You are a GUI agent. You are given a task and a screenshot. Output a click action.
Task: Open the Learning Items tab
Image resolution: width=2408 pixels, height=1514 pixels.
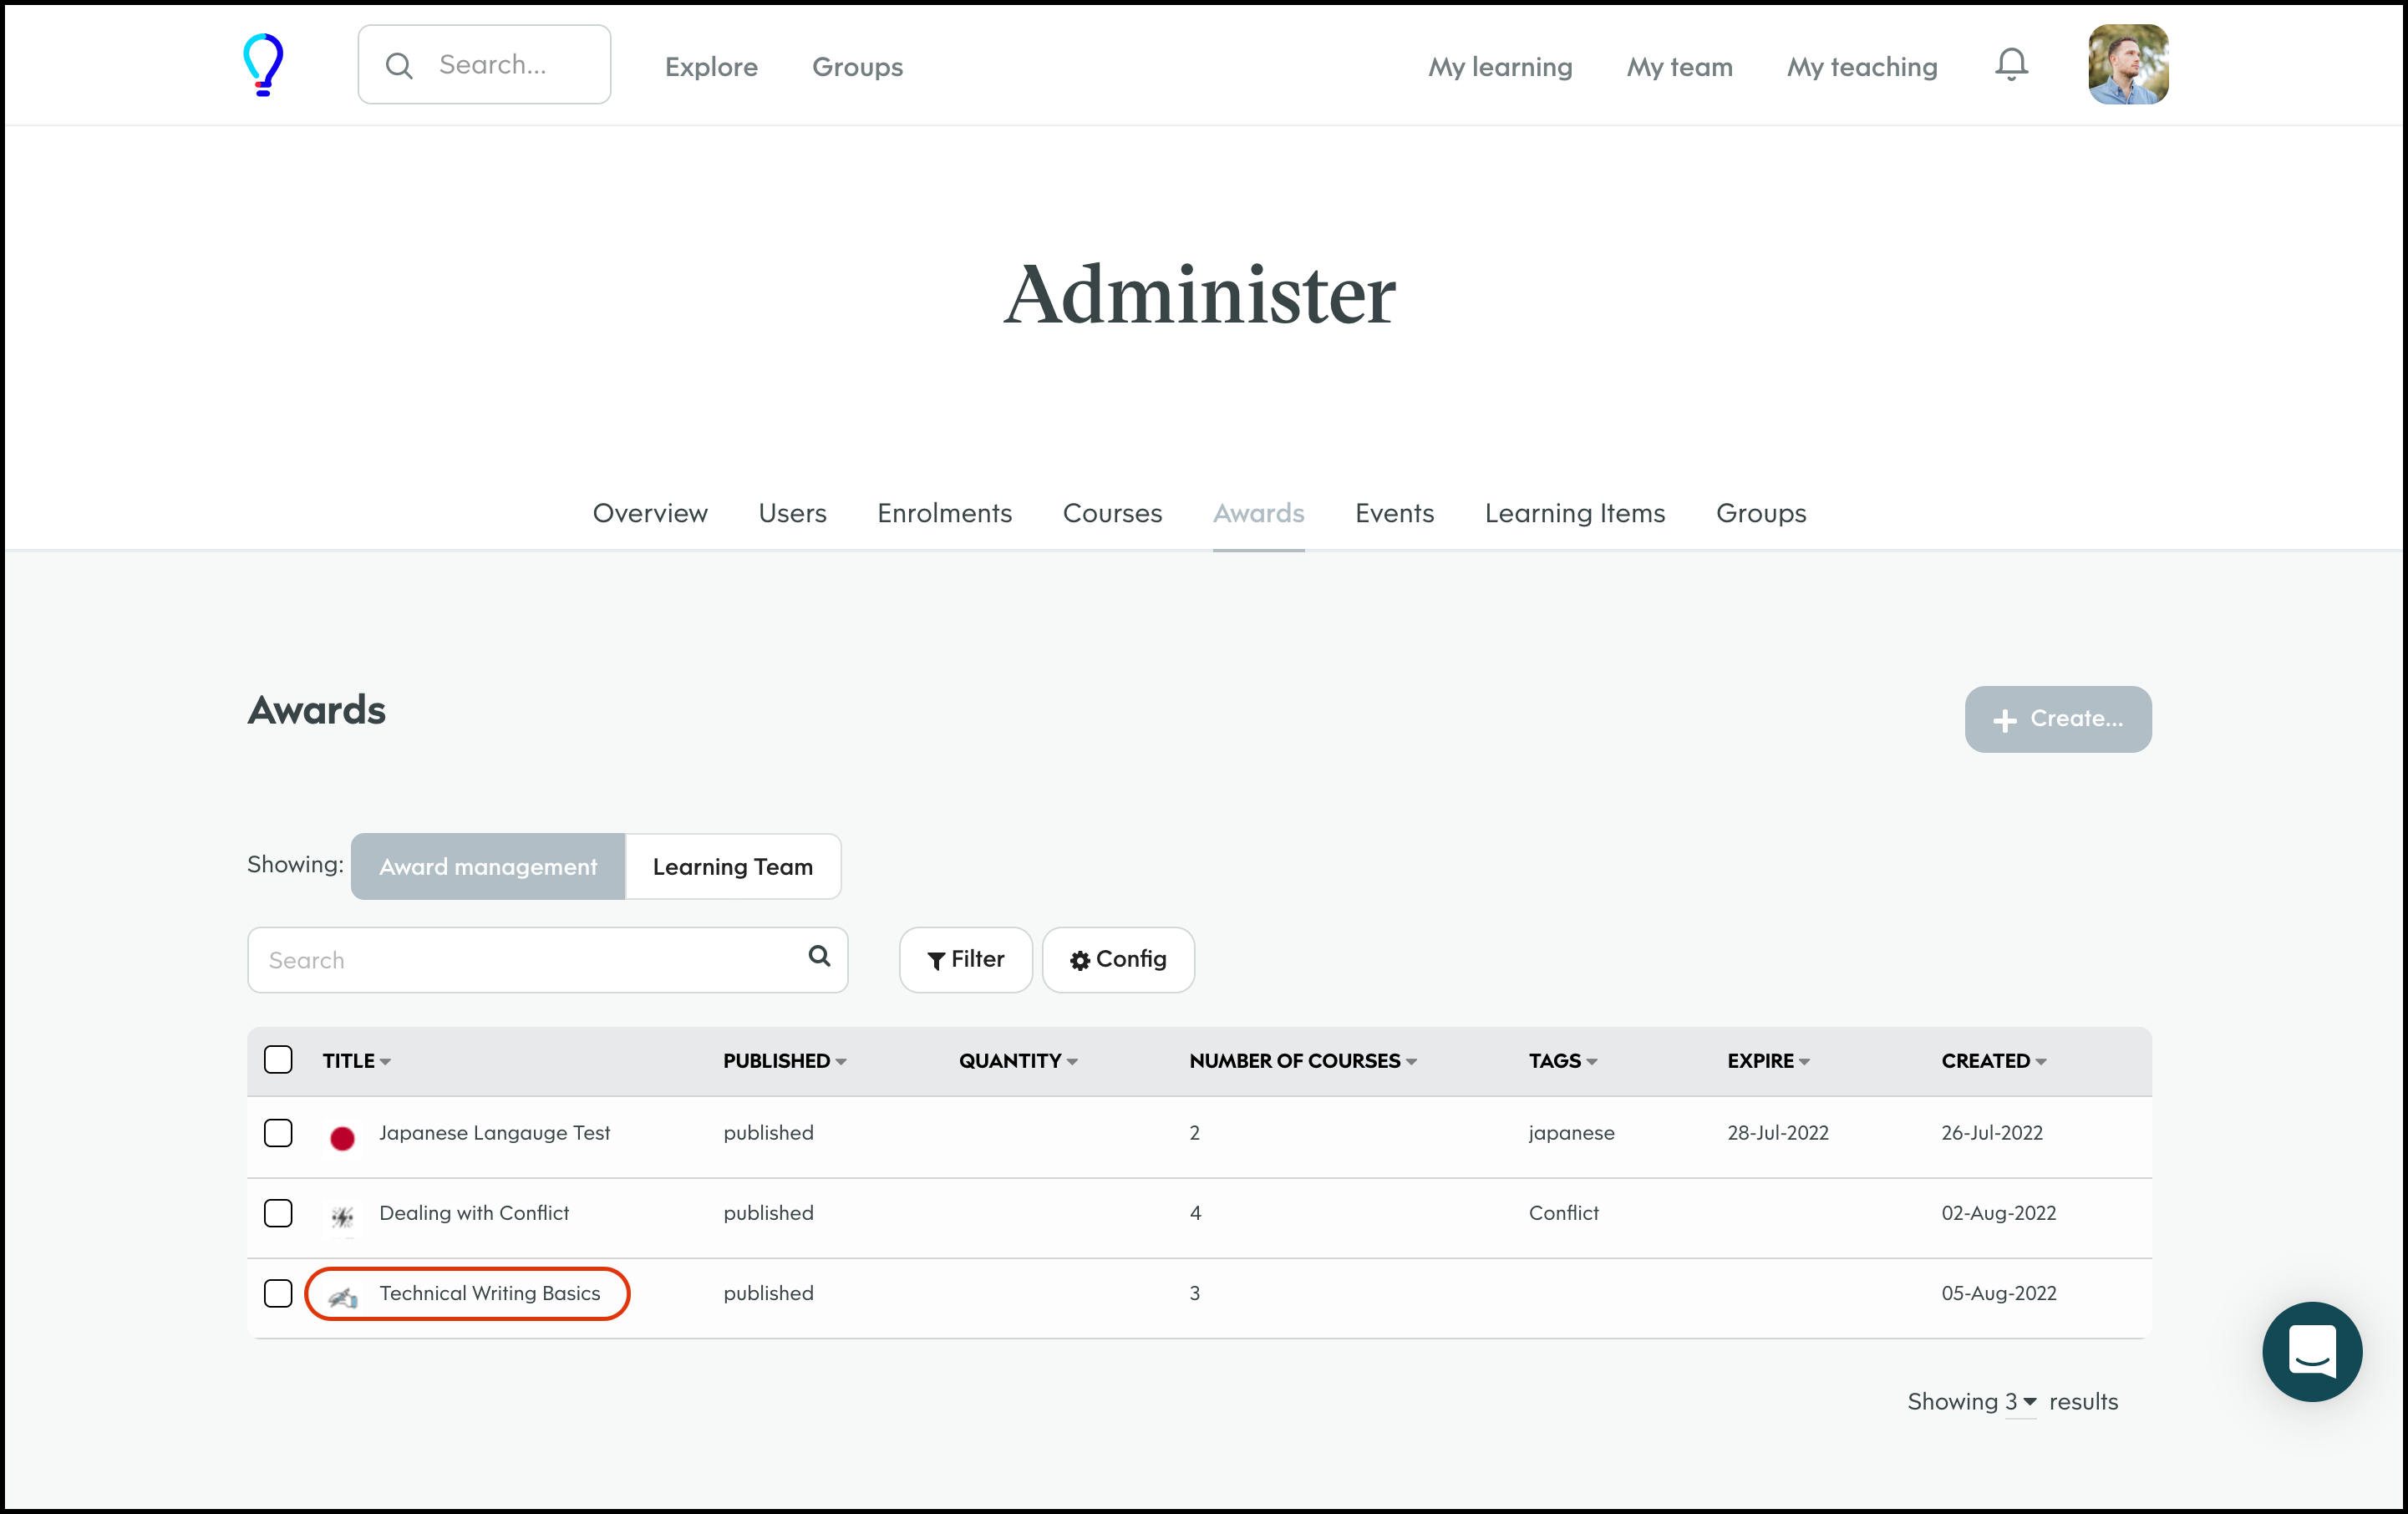click(1574, 513)
